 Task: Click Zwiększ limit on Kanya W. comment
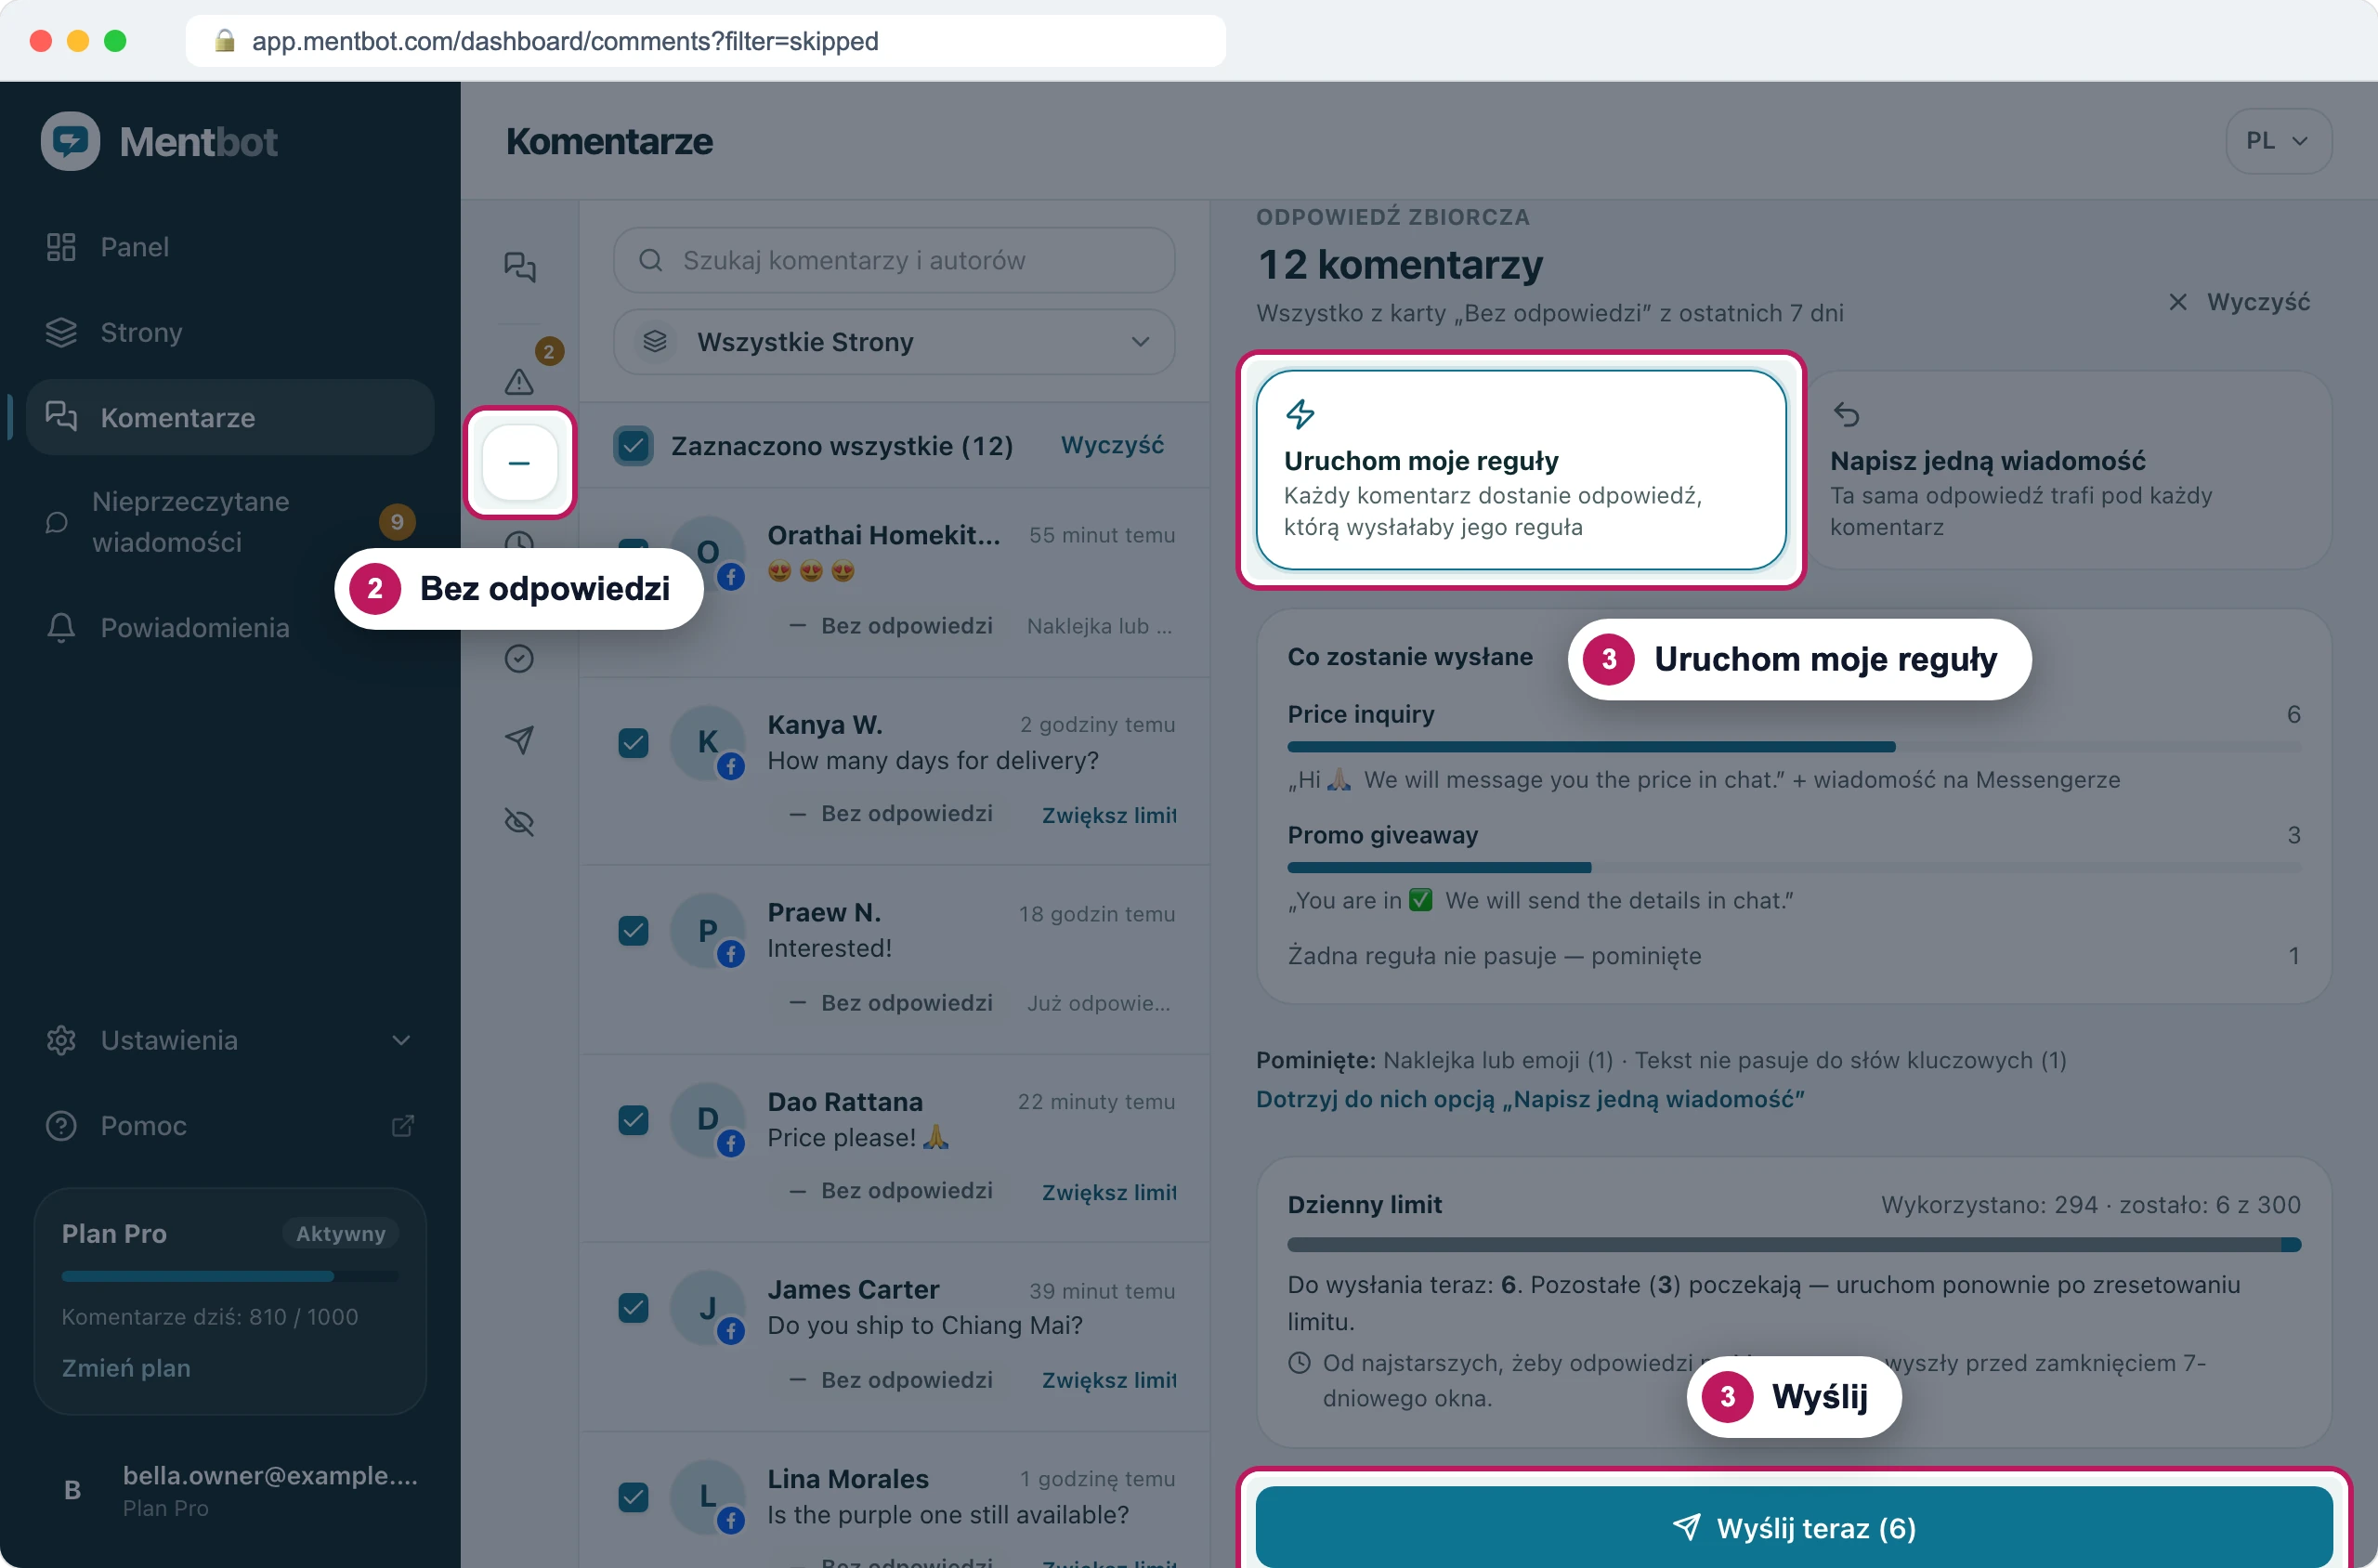click(1109, 815)
